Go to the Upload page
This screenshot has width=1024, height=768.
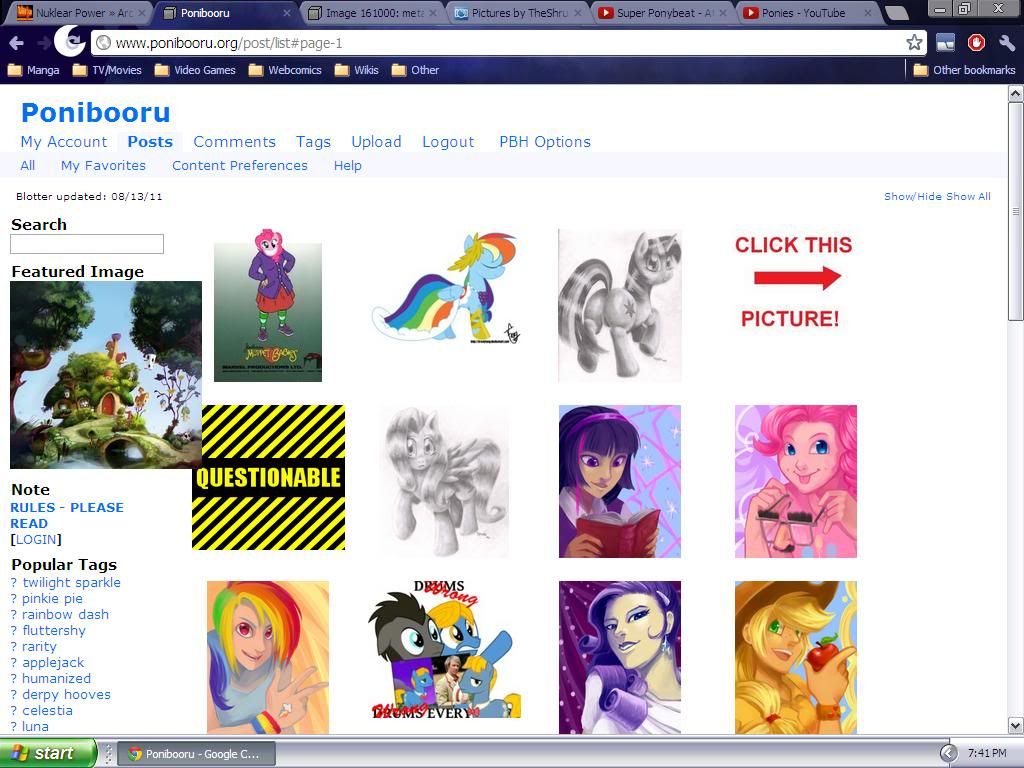coord(376,142)
